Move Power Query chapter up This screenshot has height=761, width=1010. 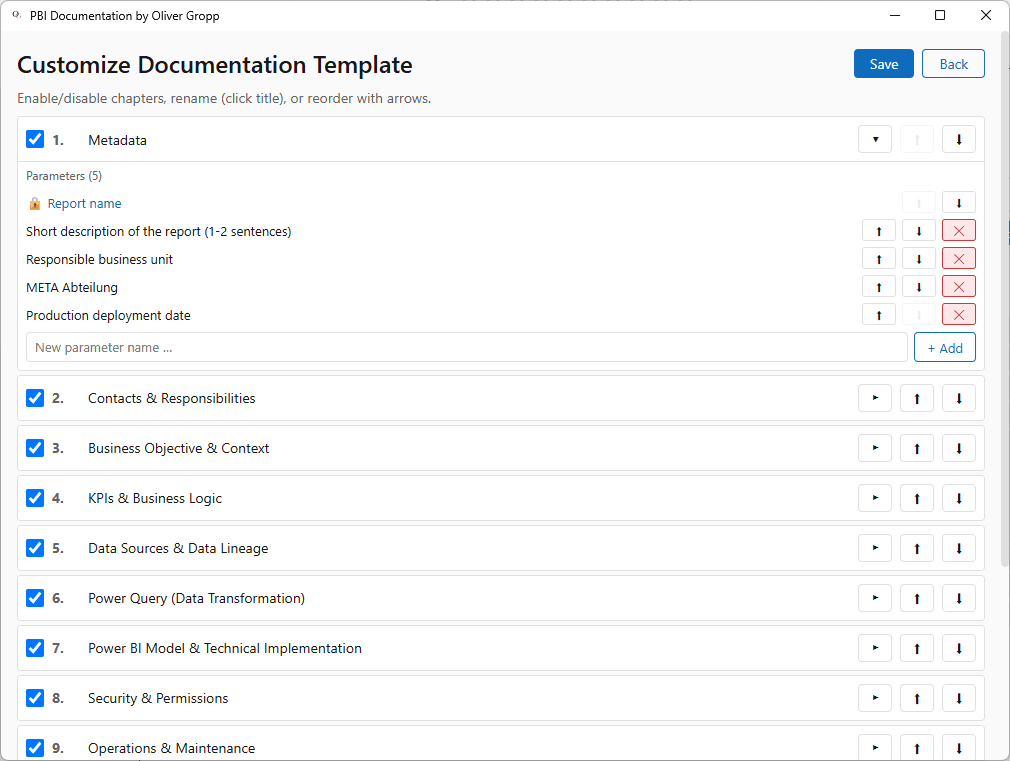coord(917,598)
